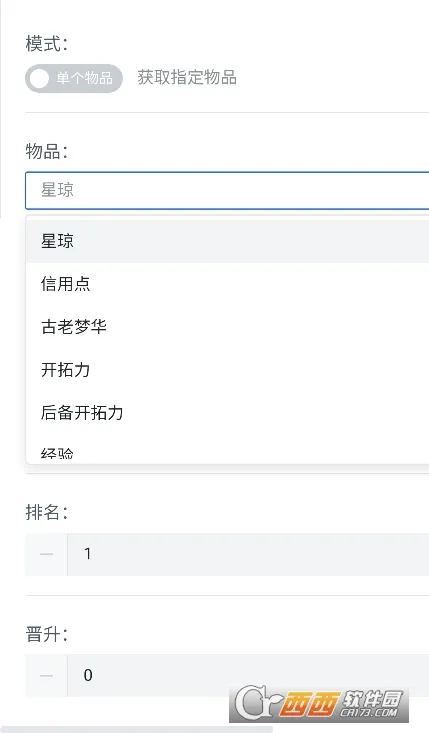The image size is (429, 733).
Task: Click the 获取指定物品 mode description text
Action: coord(187,78)
